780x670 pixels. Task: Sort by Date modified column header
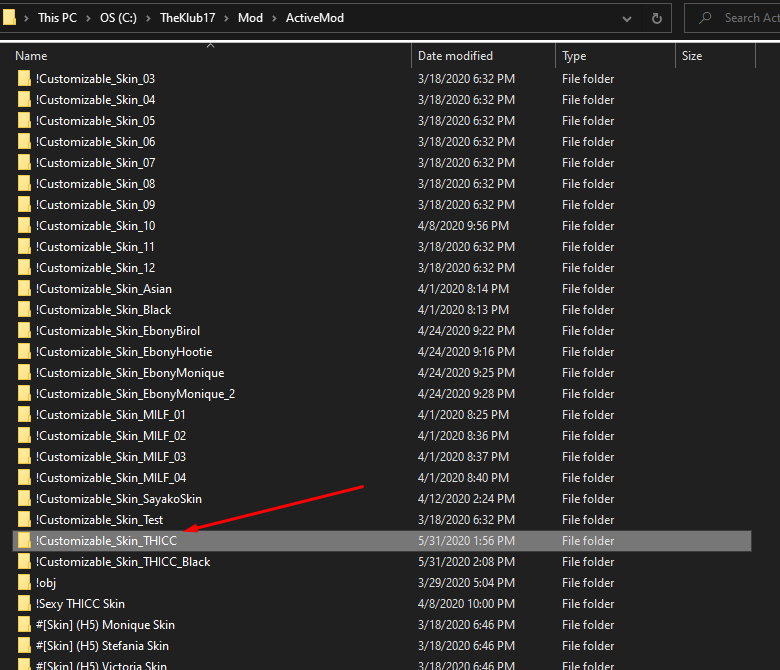click(455, 56)
